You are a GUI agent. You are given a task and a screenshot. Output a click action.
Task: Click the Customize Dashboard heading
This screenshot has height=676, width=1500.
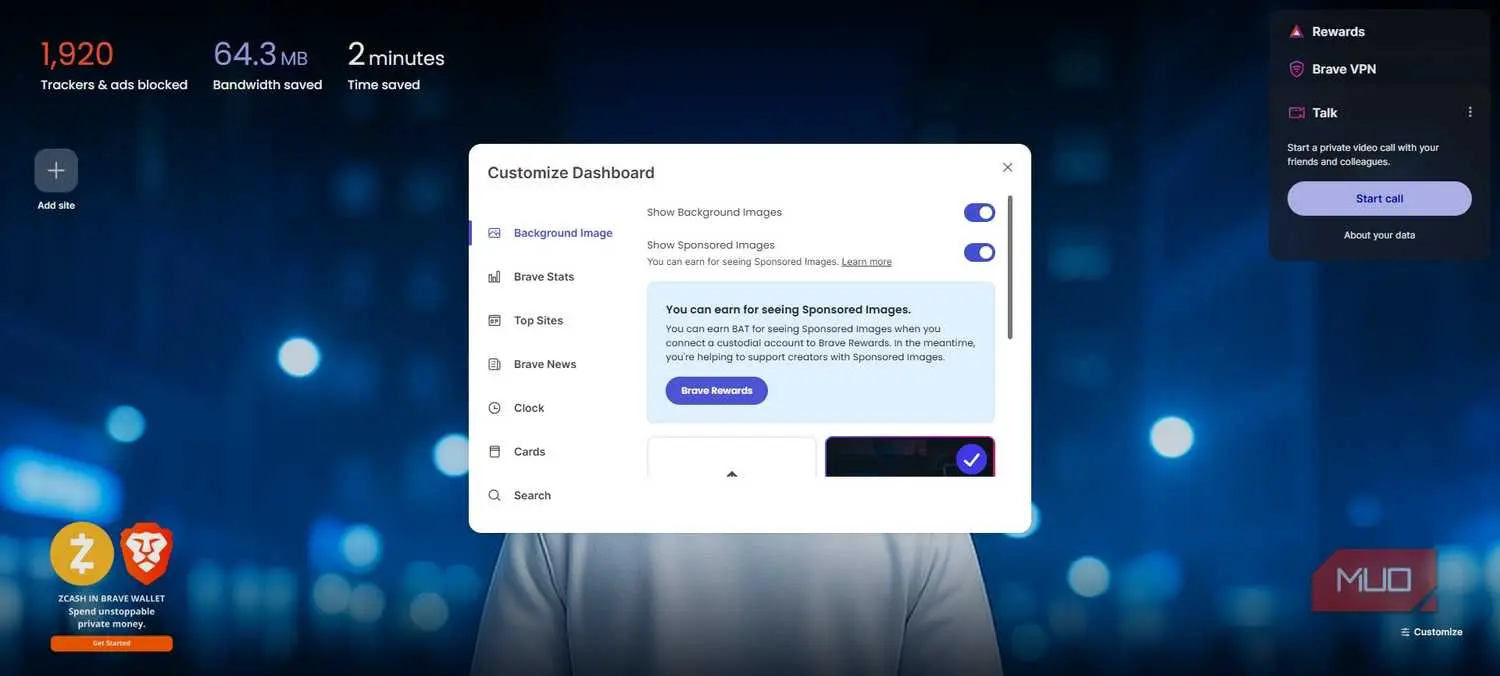click(571, 173)
